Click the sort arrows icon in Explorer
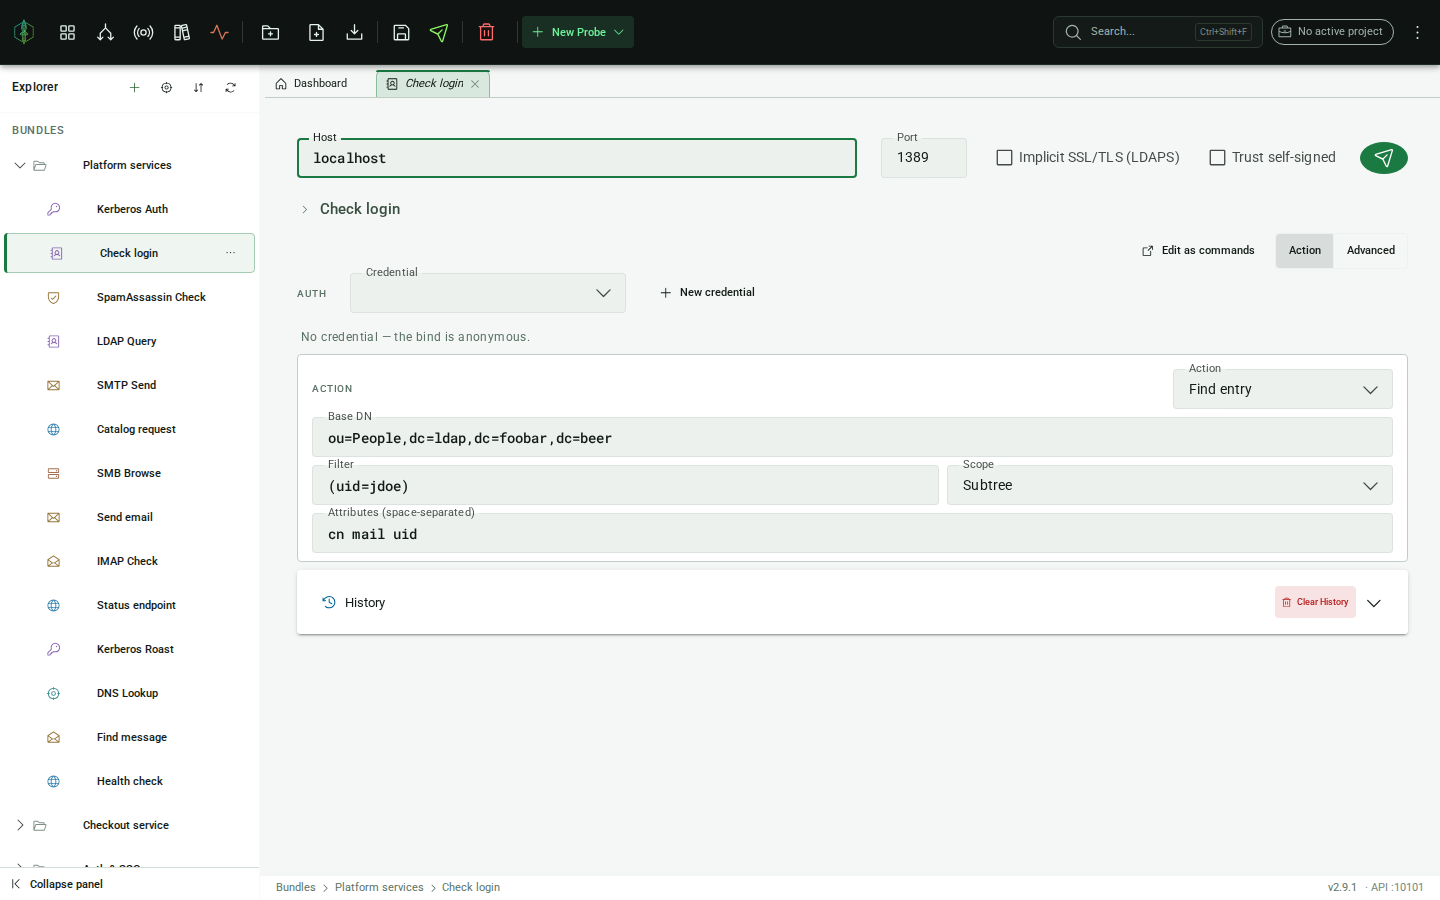Image resolution: width=1440 pixels, height=900 pixels. pos(198,87)
